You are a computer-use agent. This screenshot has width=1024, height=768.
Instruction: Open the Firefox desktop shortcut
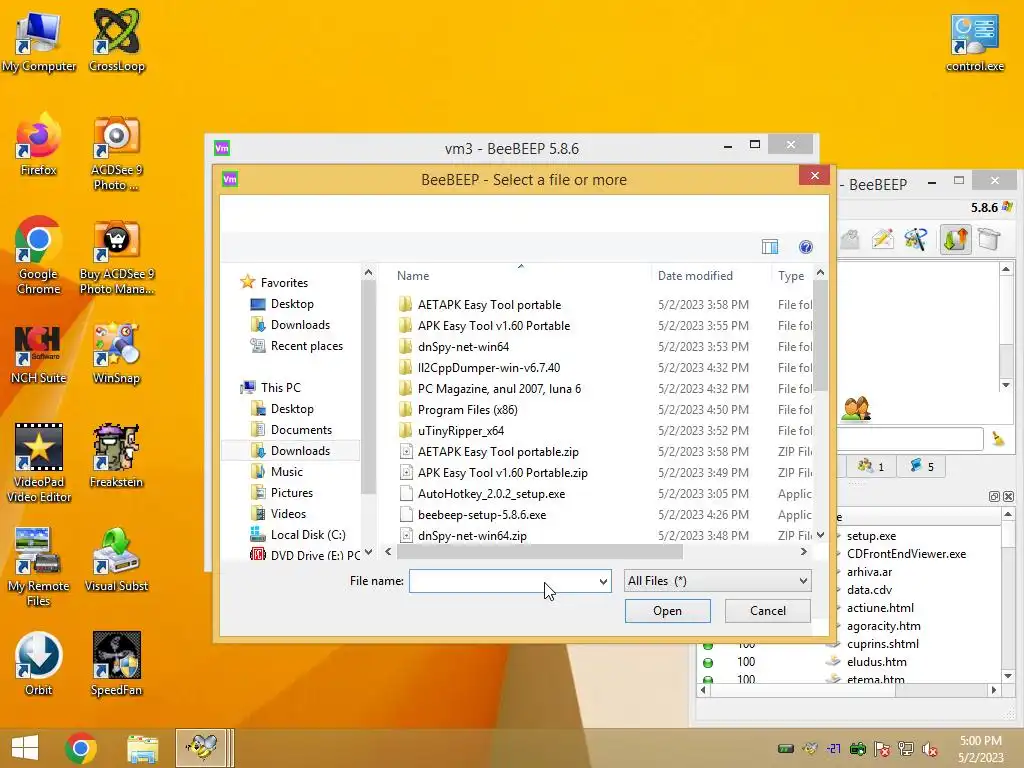click(x=39, y=145)
